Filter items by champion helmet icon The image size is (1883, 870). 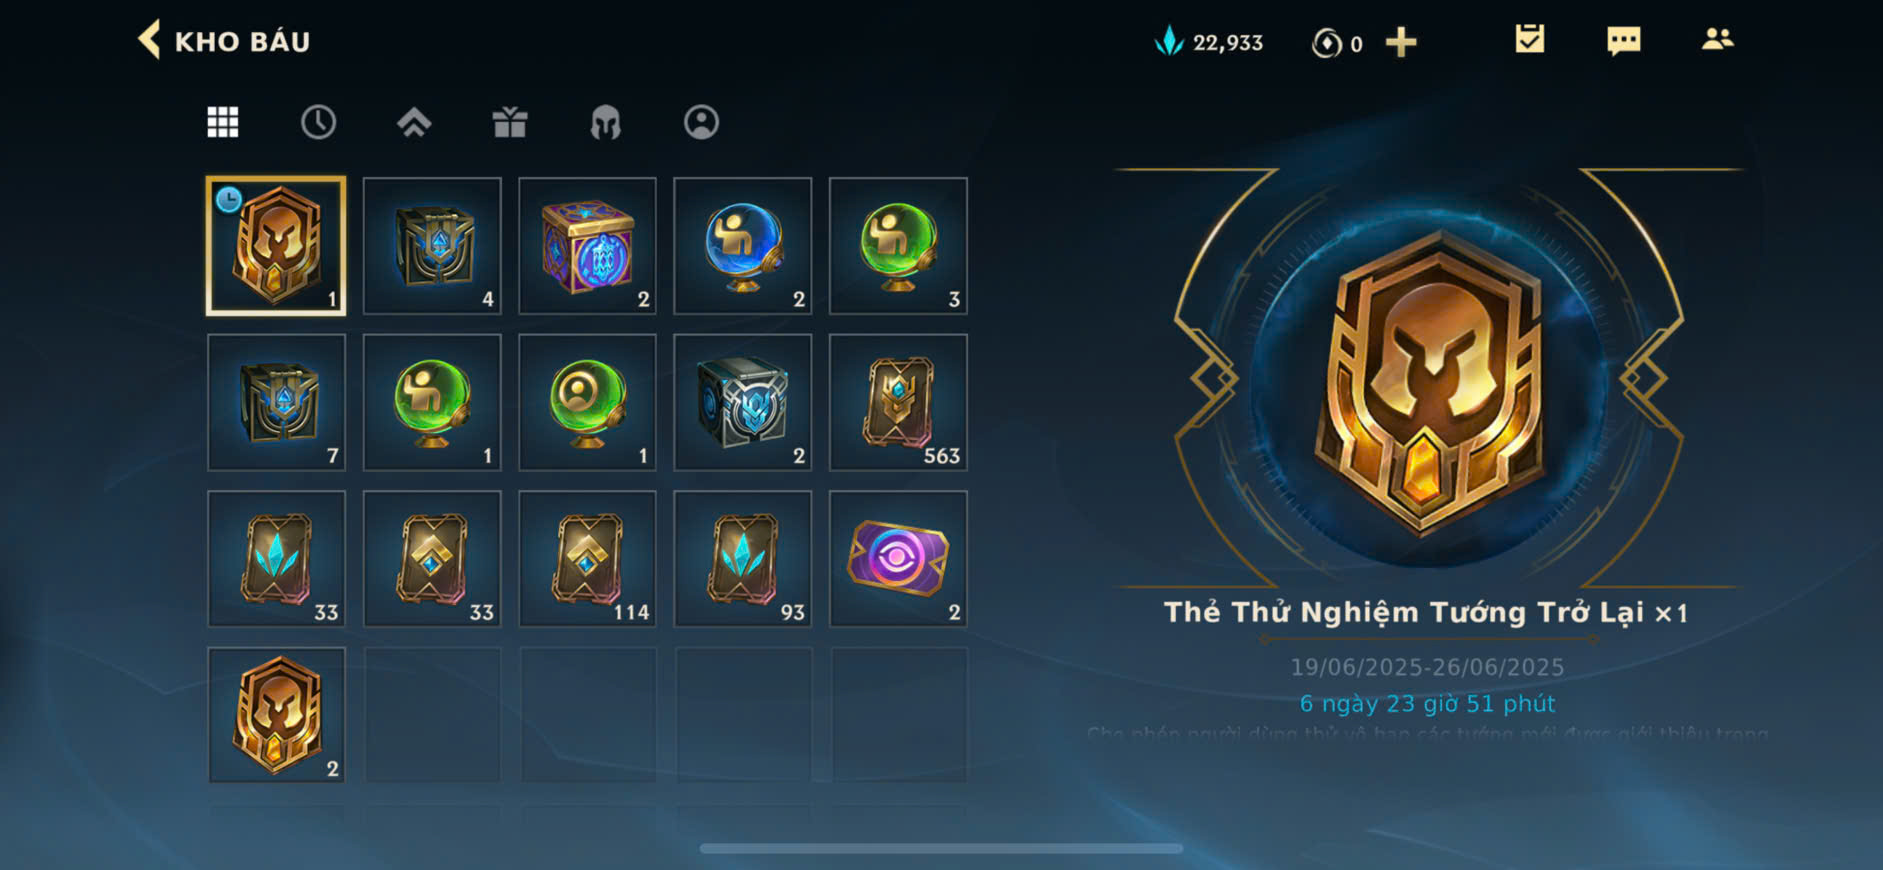point(605,122)
